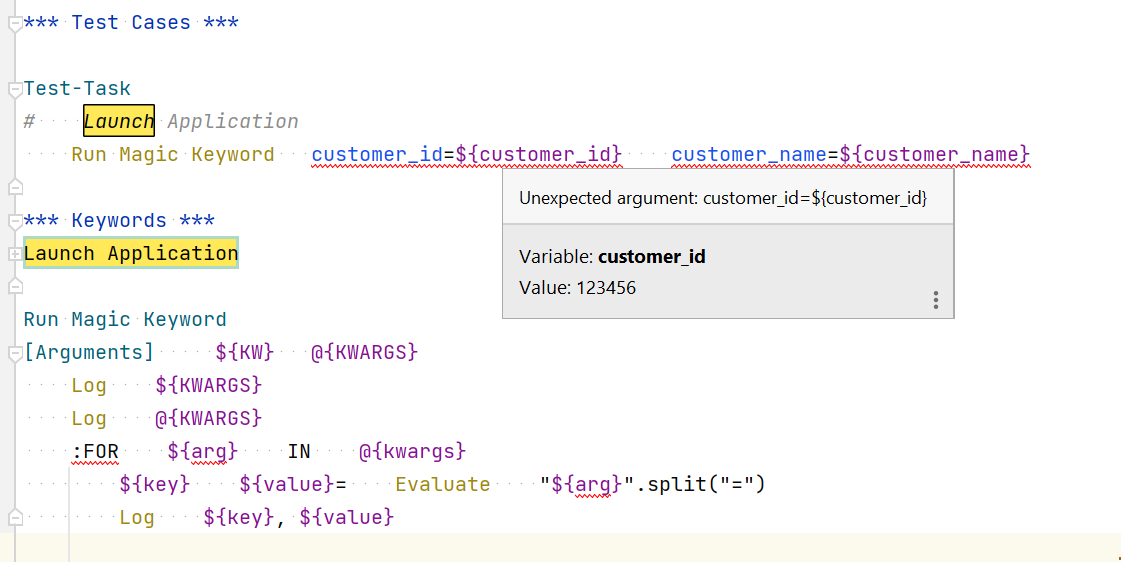The image size is (1121, 562).
Task: Click the "Value: 123456" text in the tooltip
Action: [577, 289]
